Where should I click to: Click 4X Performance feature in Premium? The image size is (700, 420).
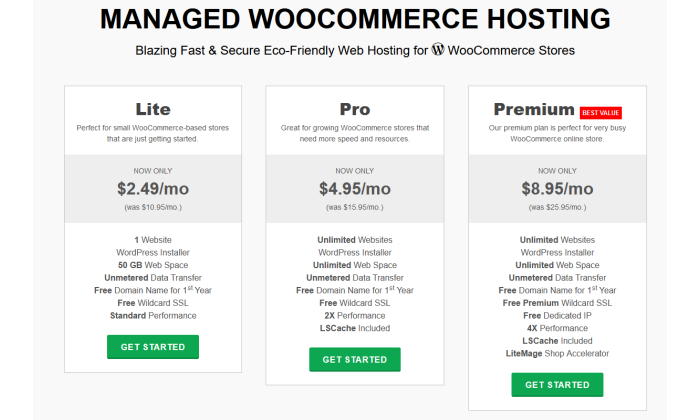(557, 328)
